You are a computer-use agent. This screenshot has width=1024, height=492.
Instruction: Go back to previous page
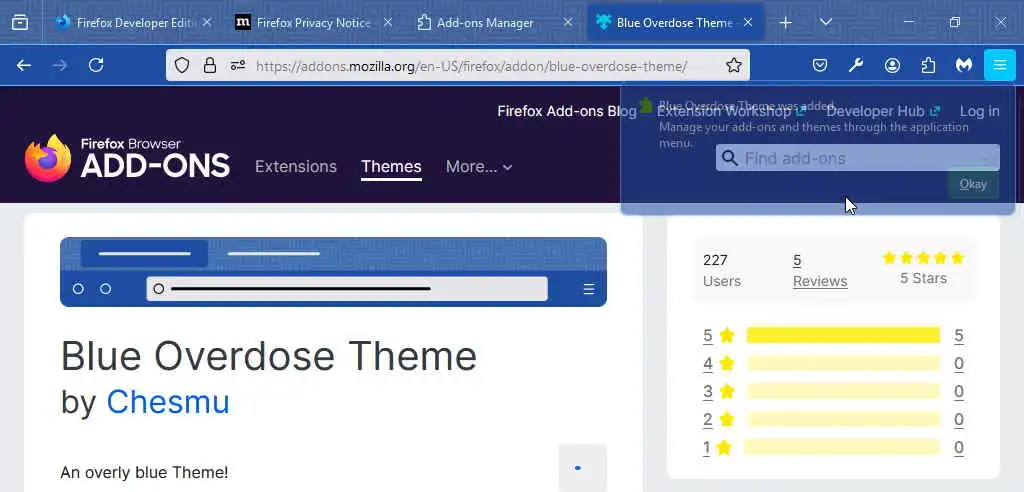point(24,65)
